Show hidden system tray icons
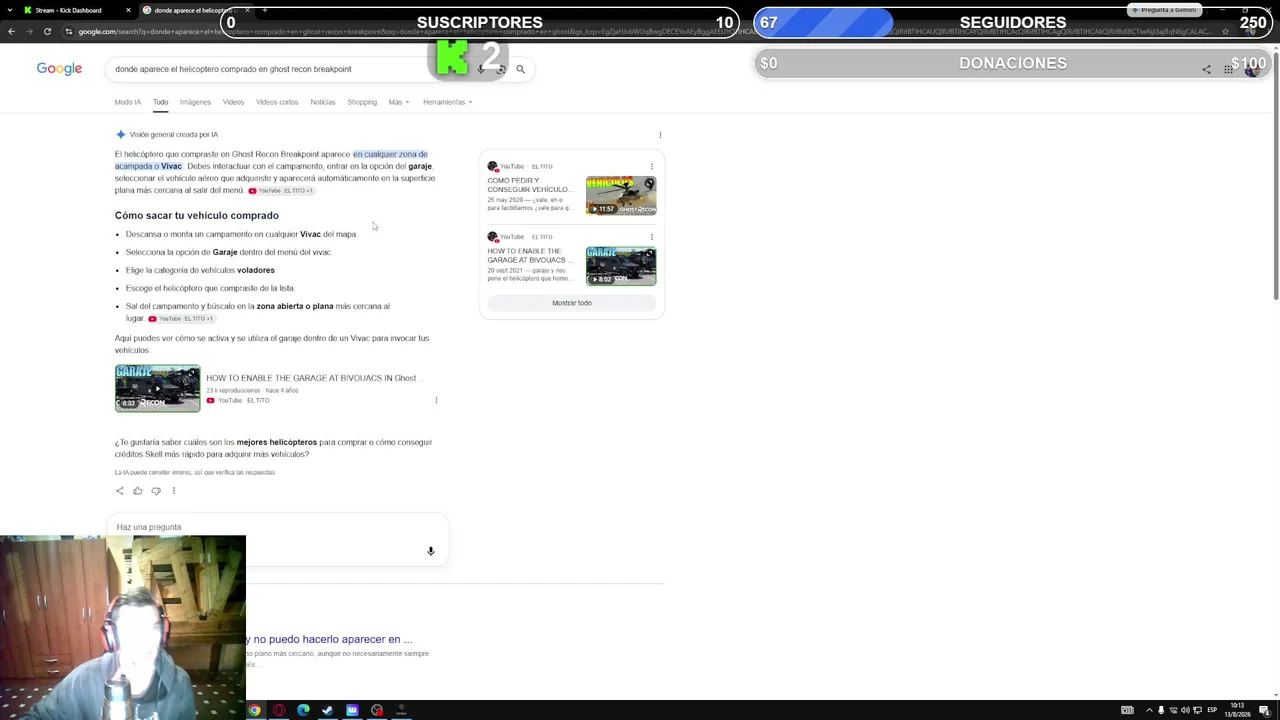 click(x=1148, y=710)
